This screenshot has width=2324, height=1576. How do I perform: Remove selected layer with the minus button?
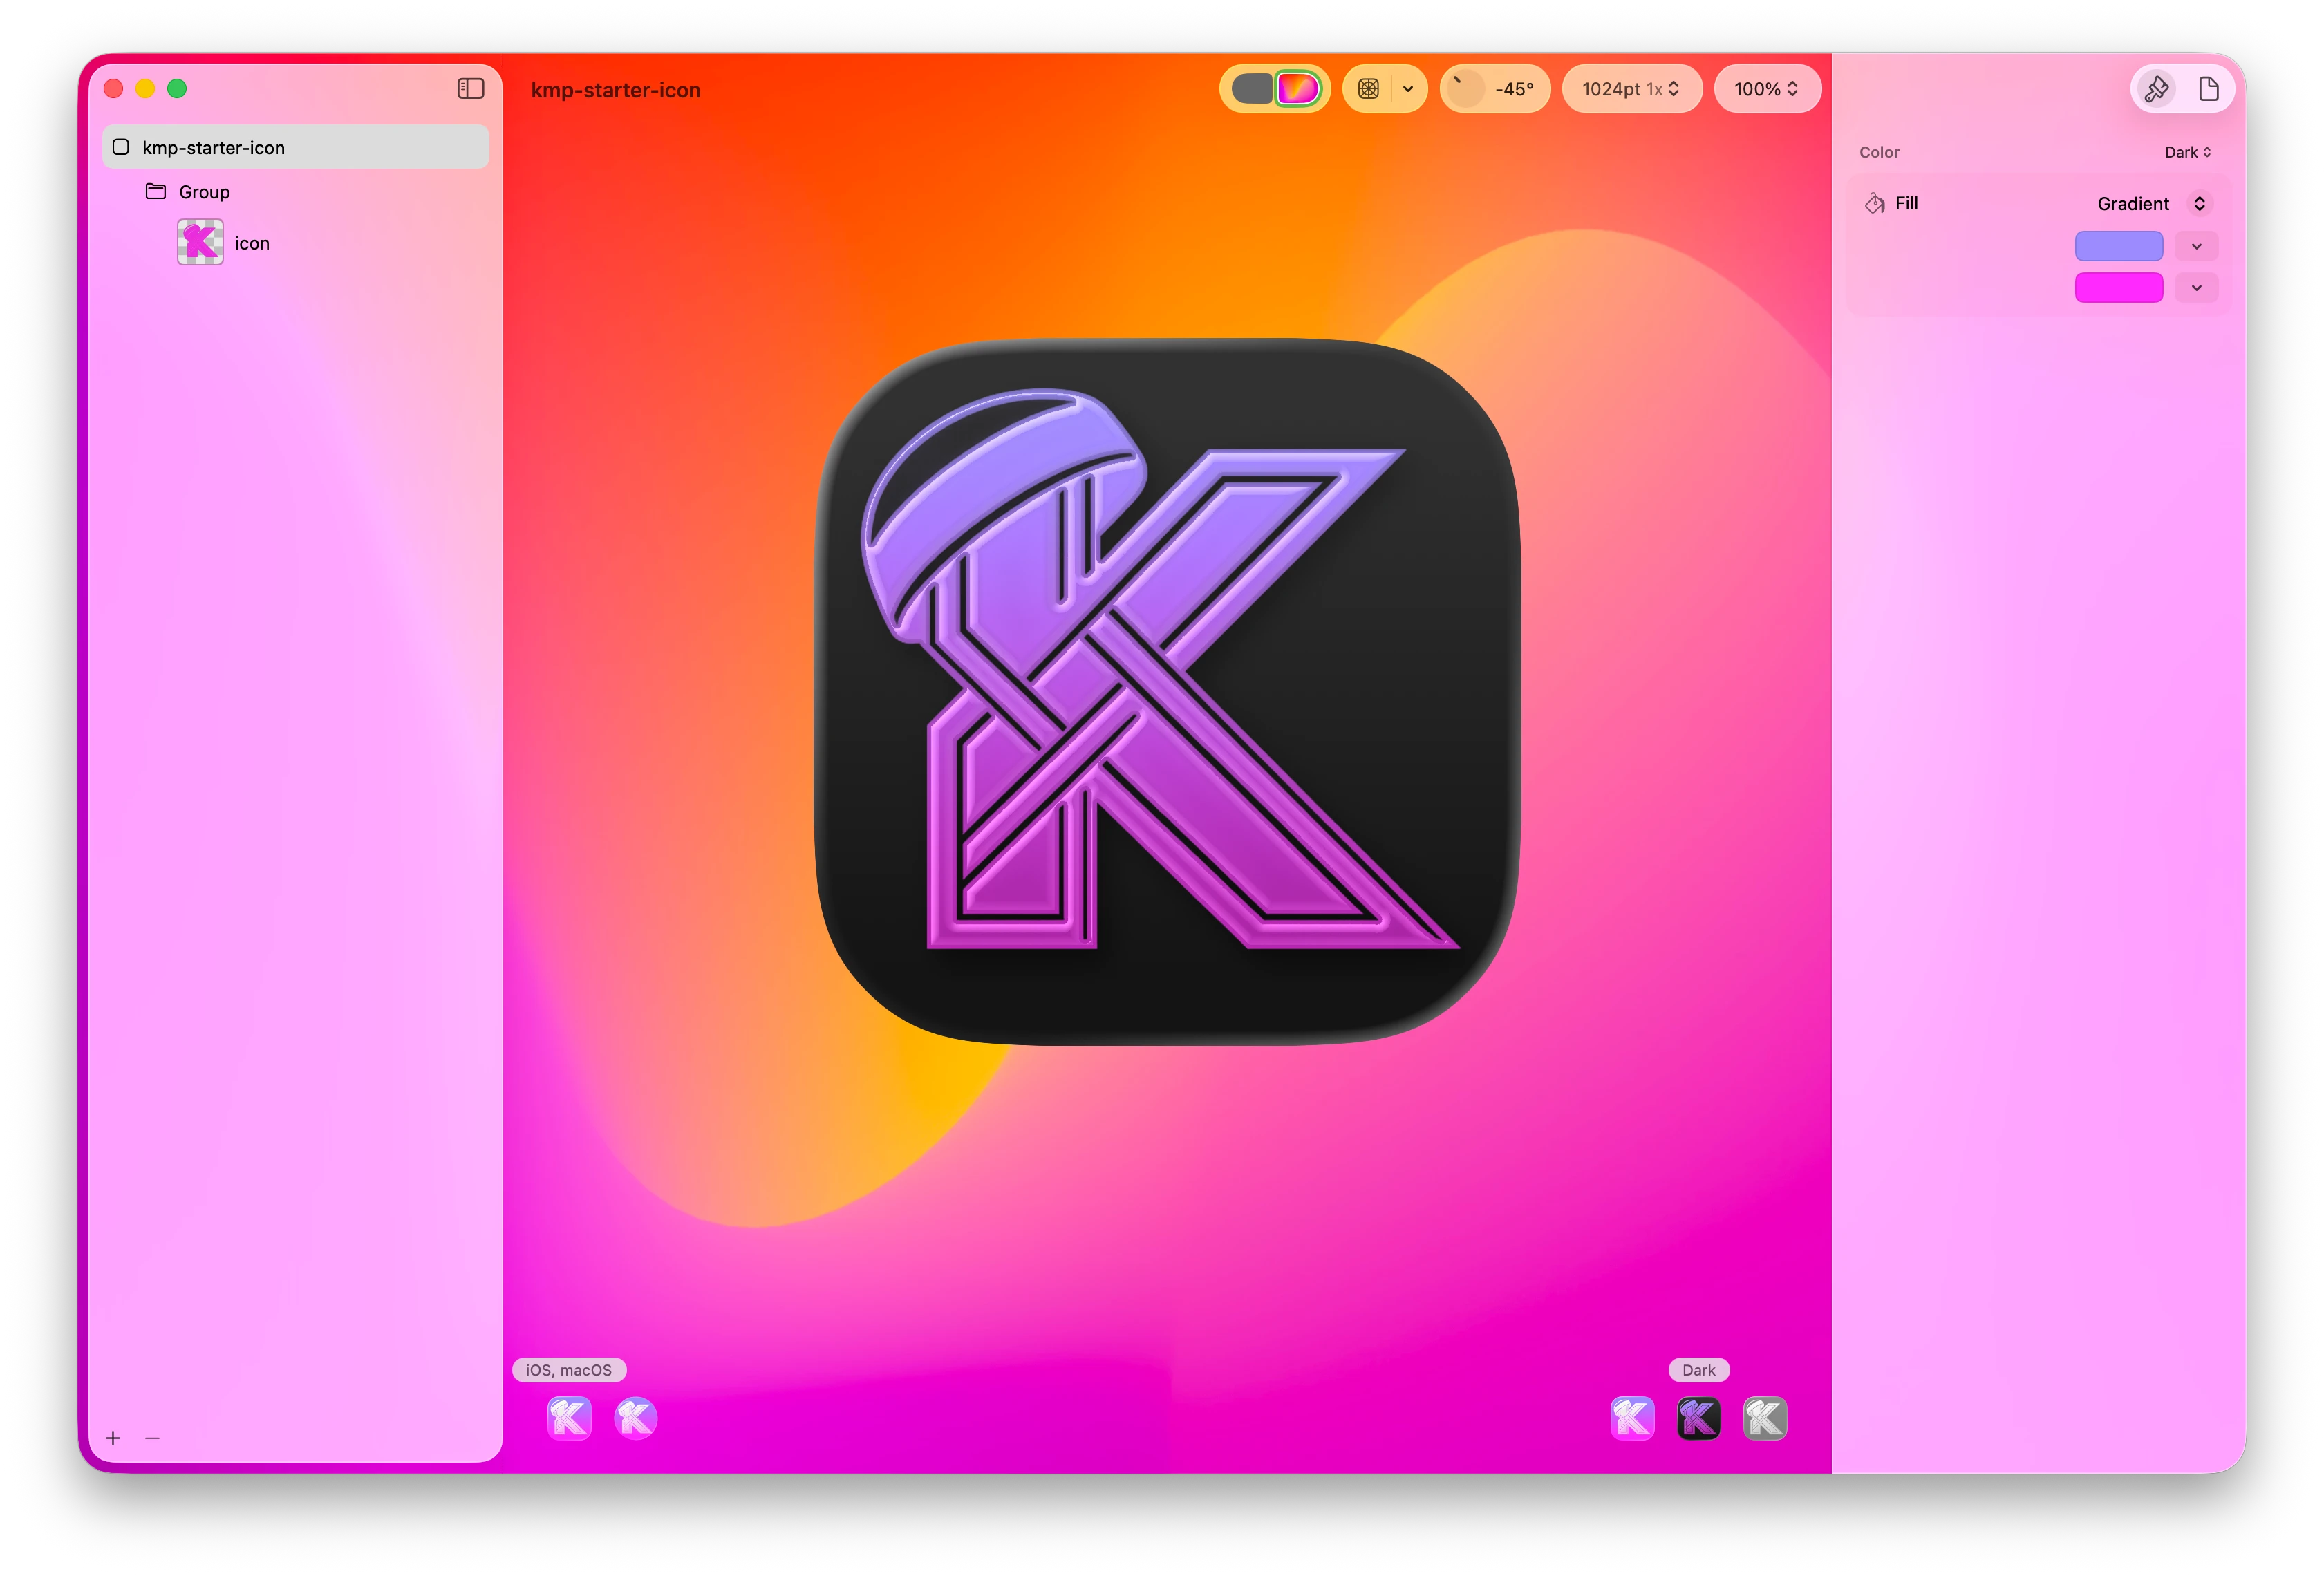152,1438
